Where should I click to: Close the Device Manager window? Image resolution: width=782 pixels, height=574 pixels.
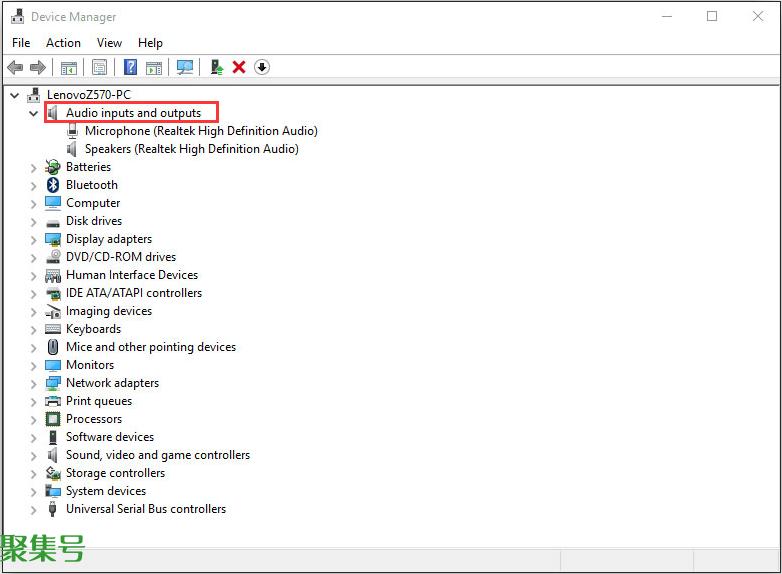coord(758,16)
